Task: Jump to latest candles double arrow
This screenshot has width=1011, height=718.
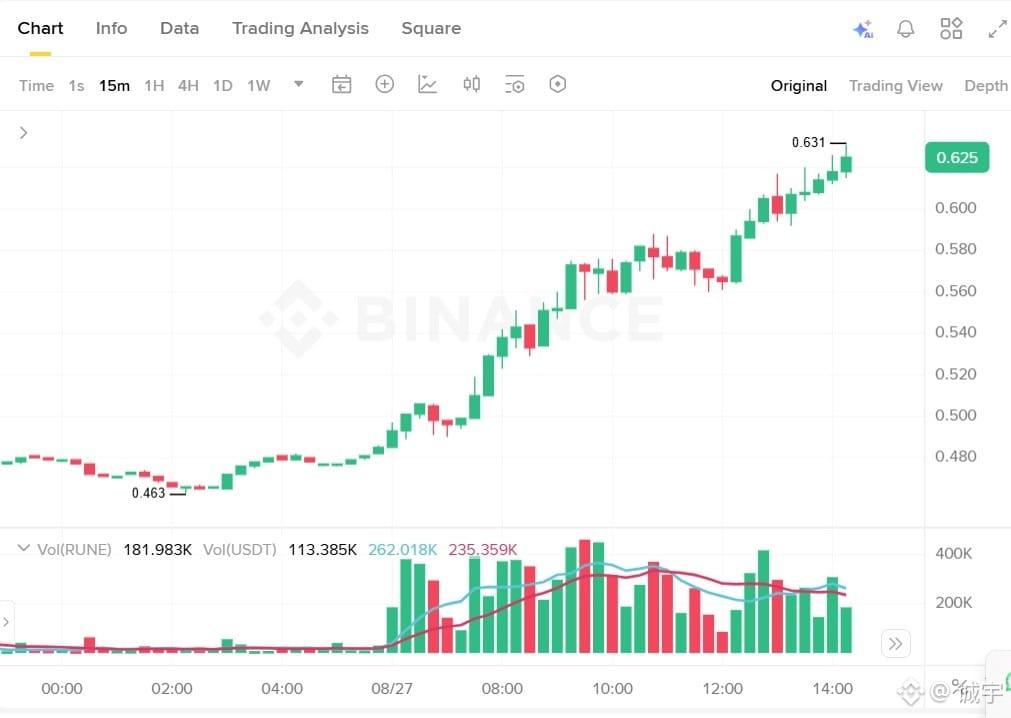Action: click(896, 643)
